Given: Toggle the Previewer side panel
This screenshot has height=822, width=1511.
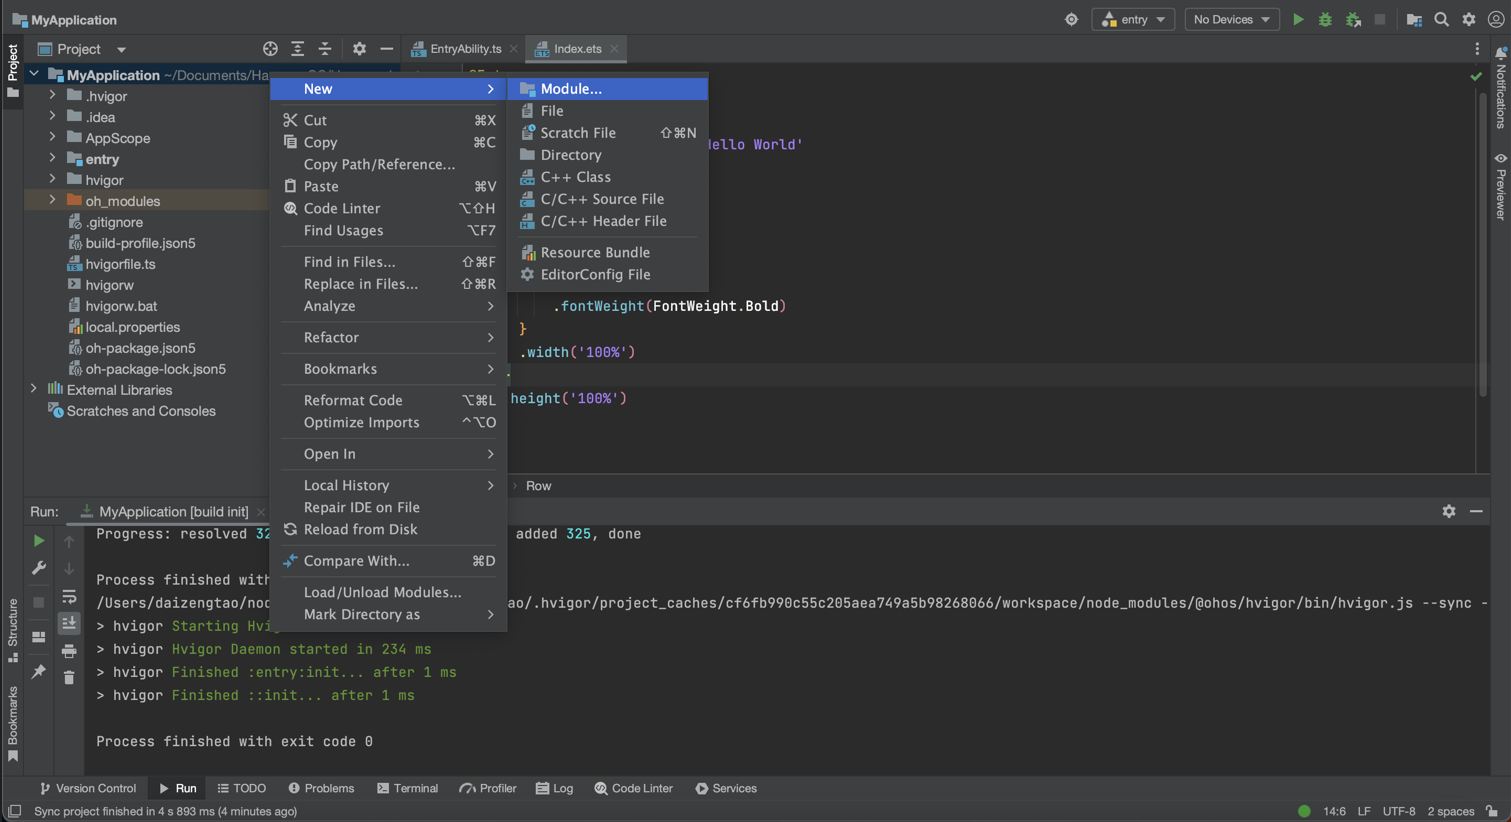Looking at the screenshot, I should [x=1501, y=186].
